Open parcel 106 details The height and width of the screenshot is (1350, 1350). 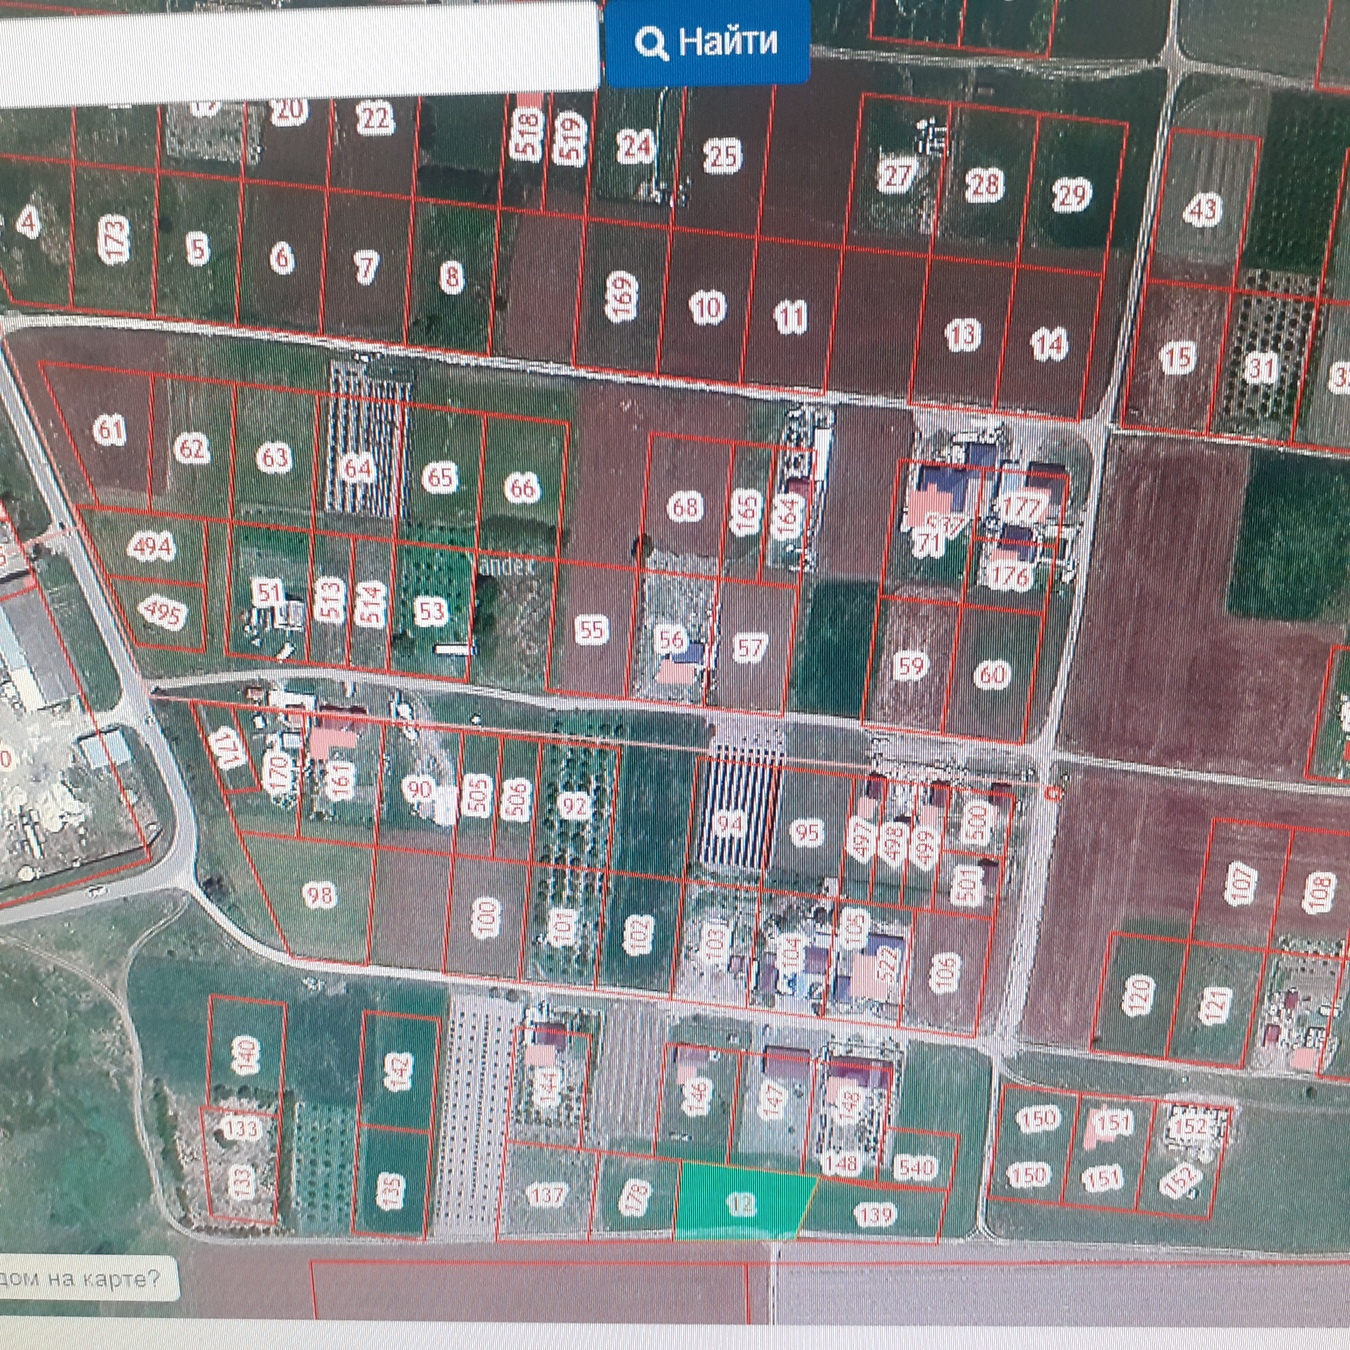coord(944,972)
